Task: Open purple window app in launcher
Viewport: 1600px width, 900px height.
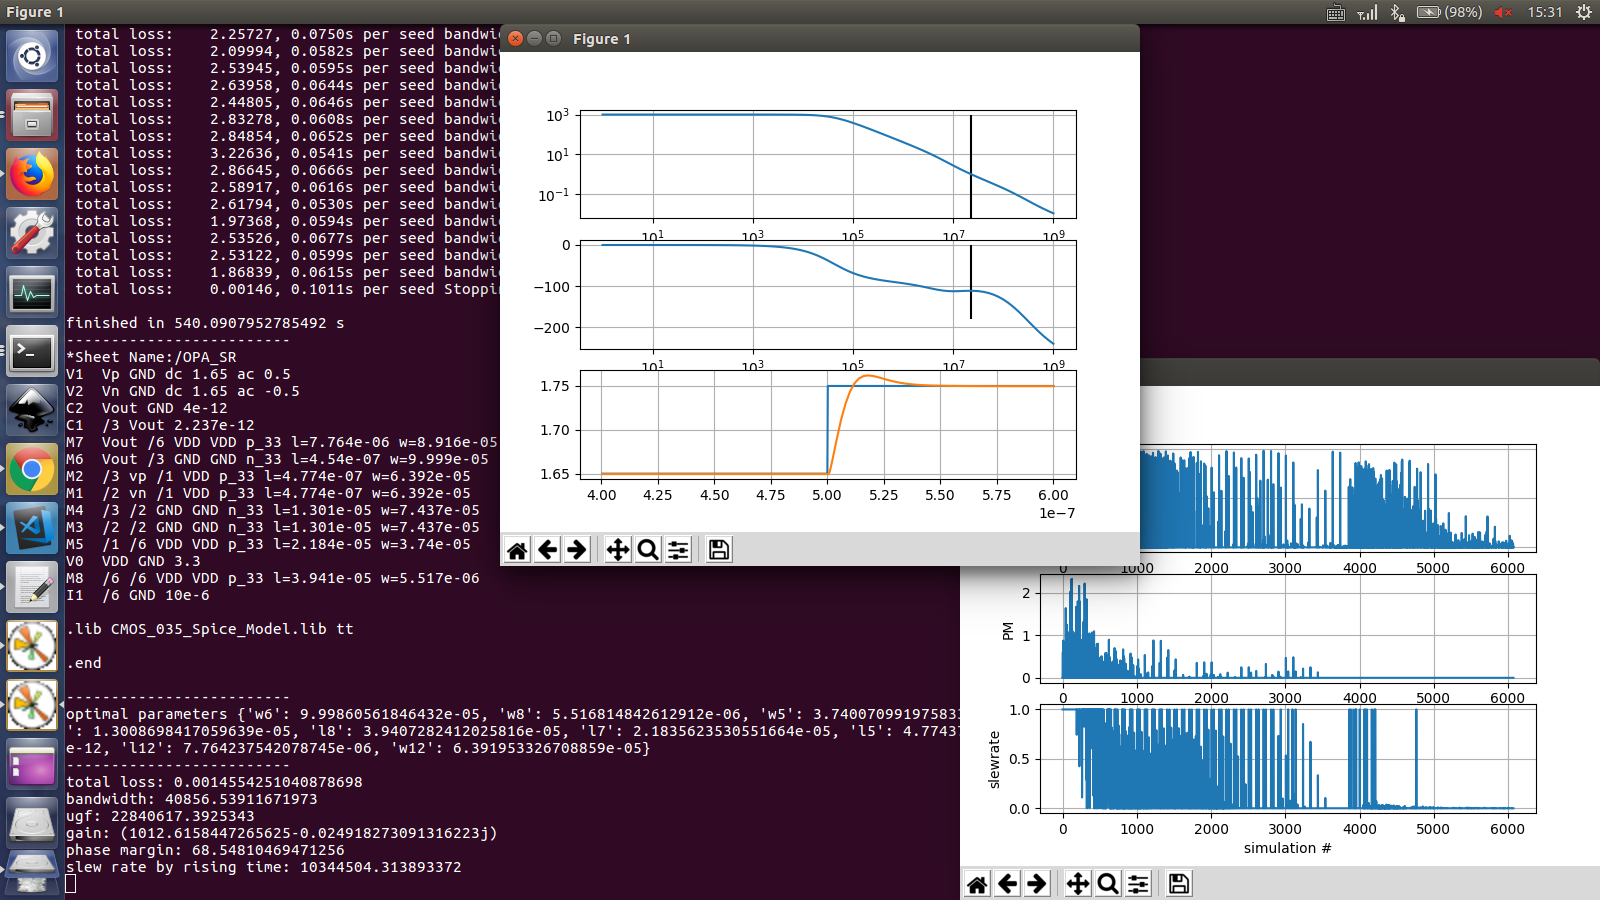Action: pyautogui.click(x=32, y=764)
